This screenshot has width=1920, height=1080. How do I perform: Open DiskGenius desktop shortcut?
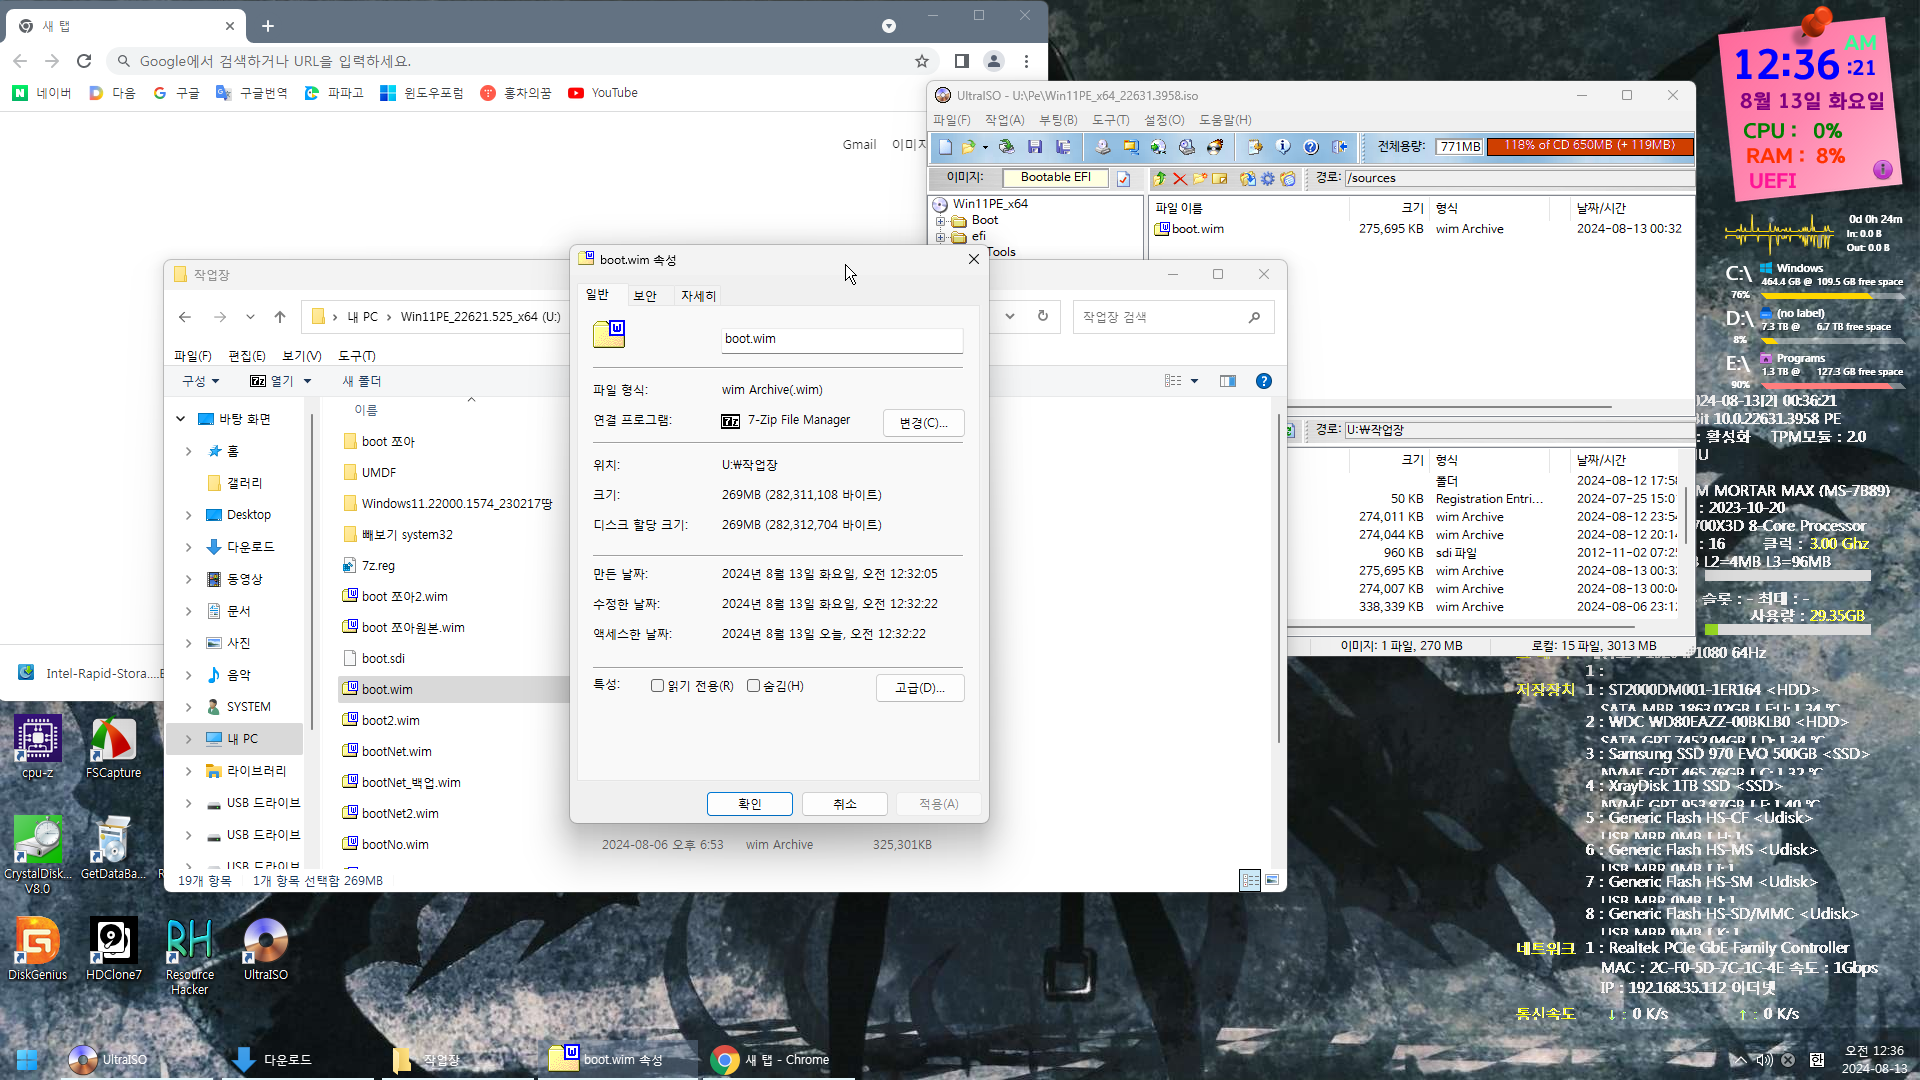point(37,949)
